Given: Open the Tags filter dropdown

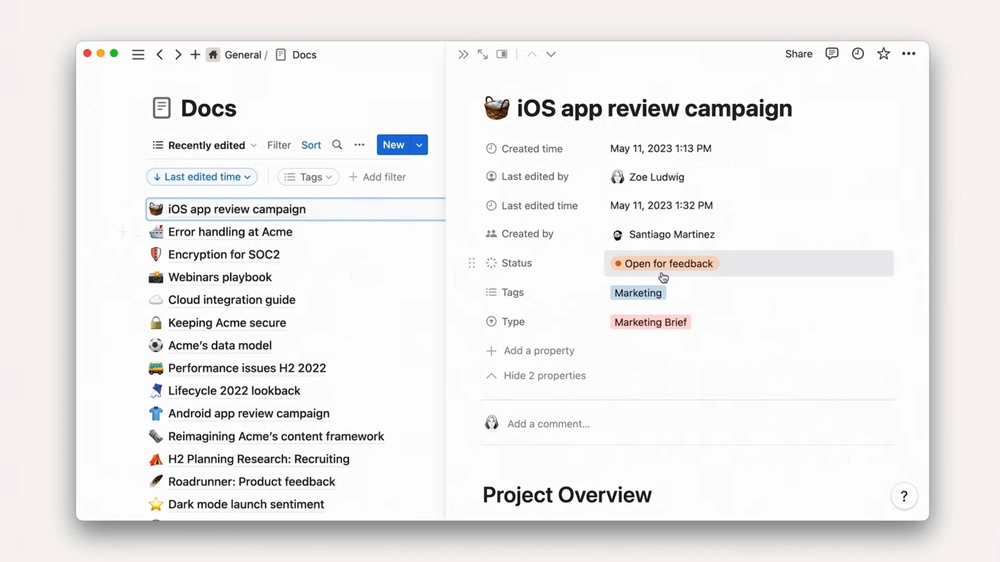Looking at the screenshot, I should coord(309,177).
